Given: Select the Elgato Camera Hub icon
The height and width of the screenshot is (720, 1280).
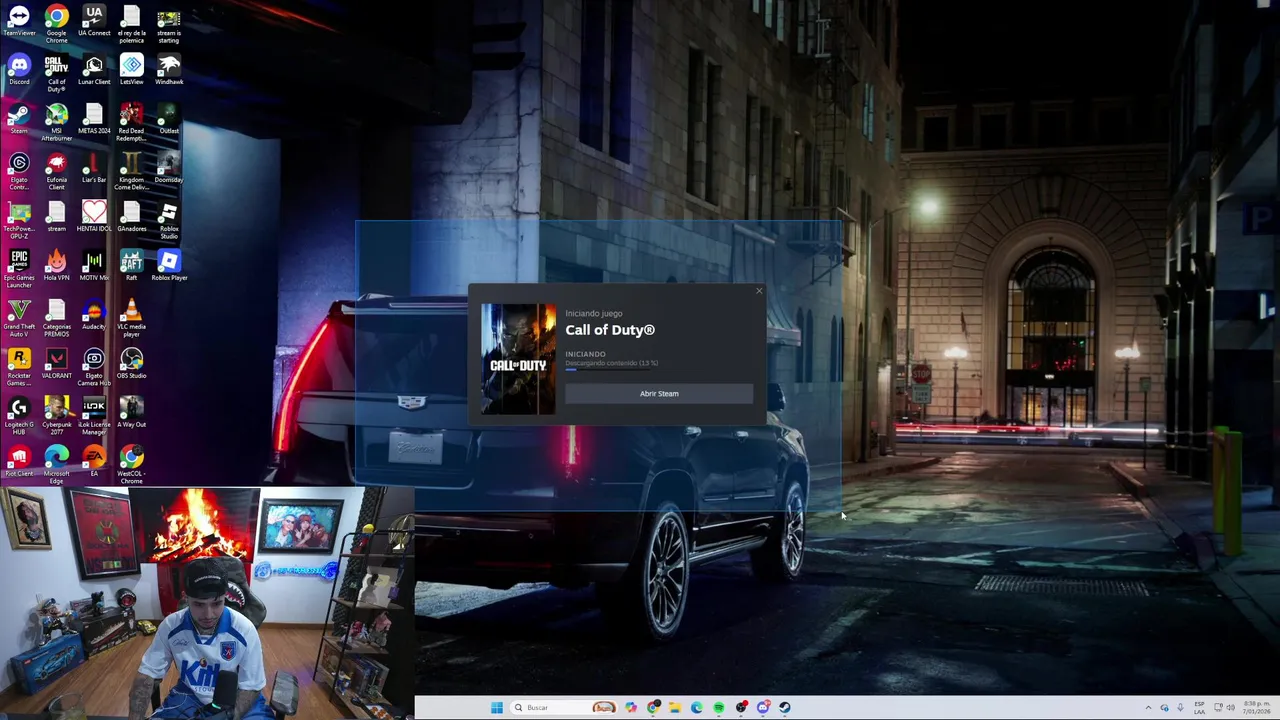Looking at the screenshot, I should tap(94, 367).
